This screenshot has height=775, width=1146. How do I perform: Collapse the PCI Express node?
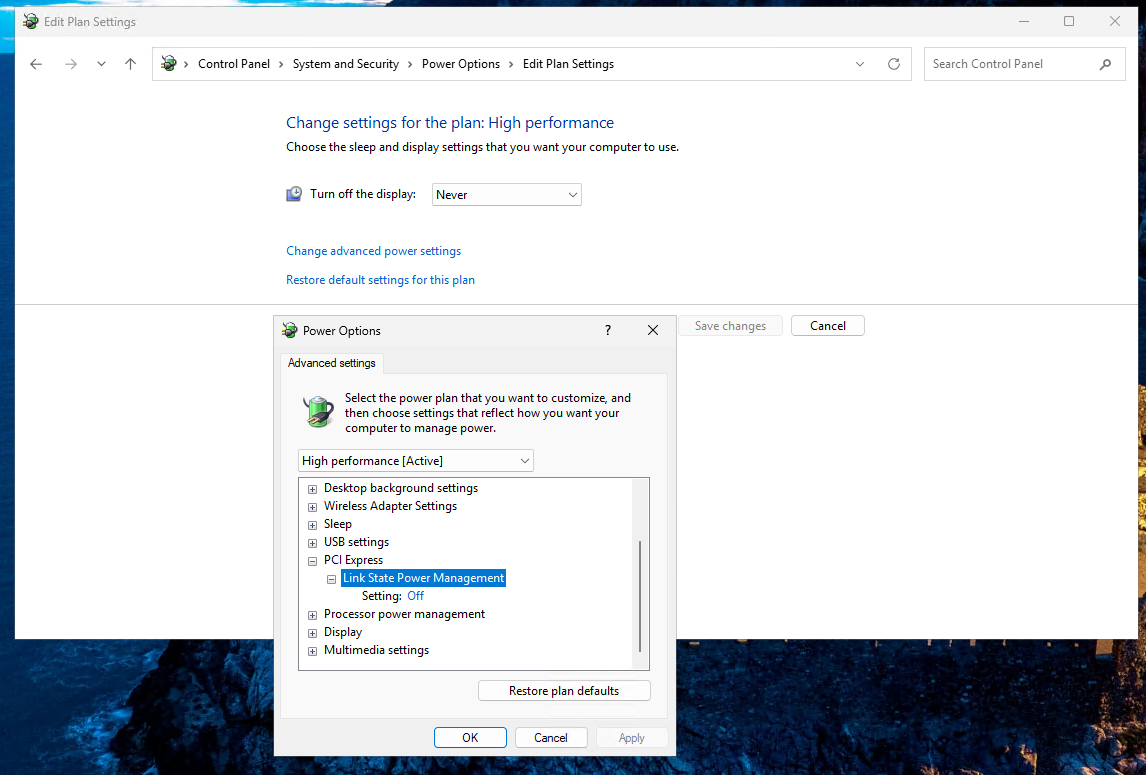312,561
